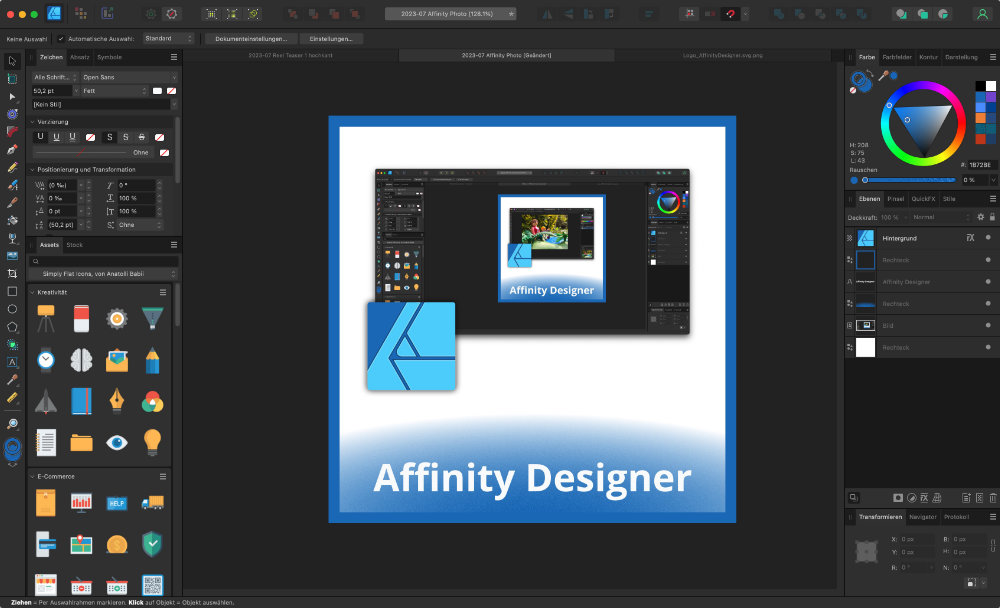Switch to the Absatz tab
The image size is (1000, 608).
point(80,57)
